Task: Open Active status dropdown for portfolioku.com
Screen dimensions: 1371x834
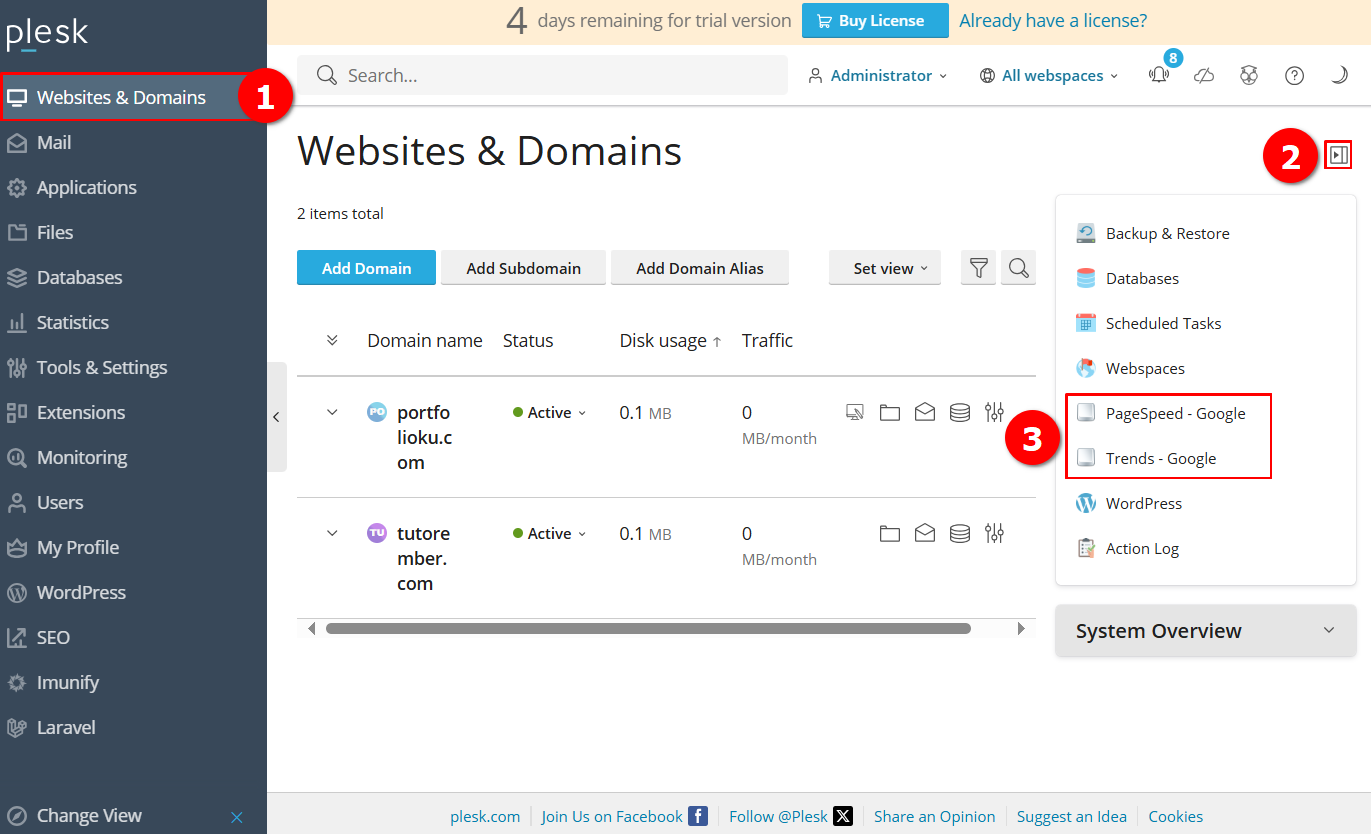Action: pyautogui.click(x=550, y=412)
